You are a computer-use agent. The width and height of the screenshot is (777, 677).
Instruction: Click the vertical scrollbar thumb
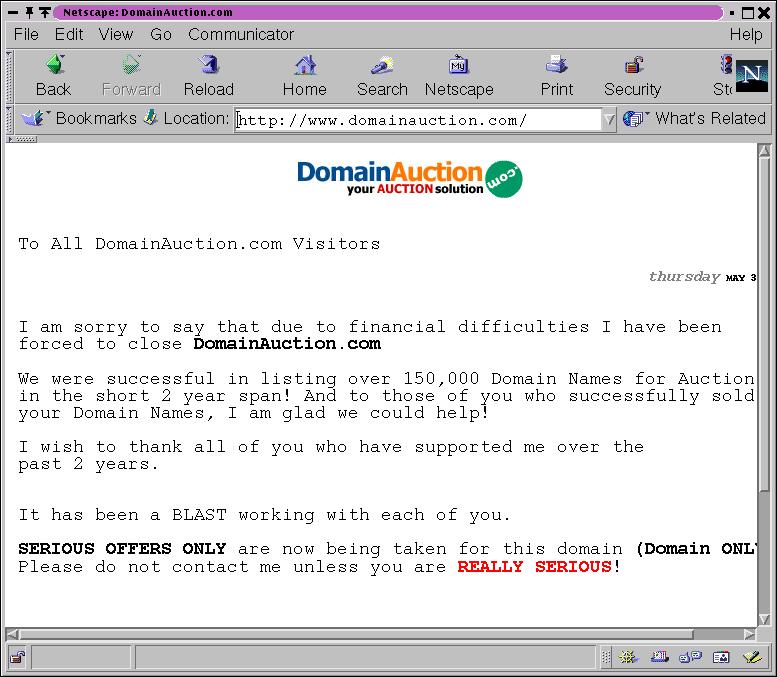pyautogui.click(x=764, y=324)
